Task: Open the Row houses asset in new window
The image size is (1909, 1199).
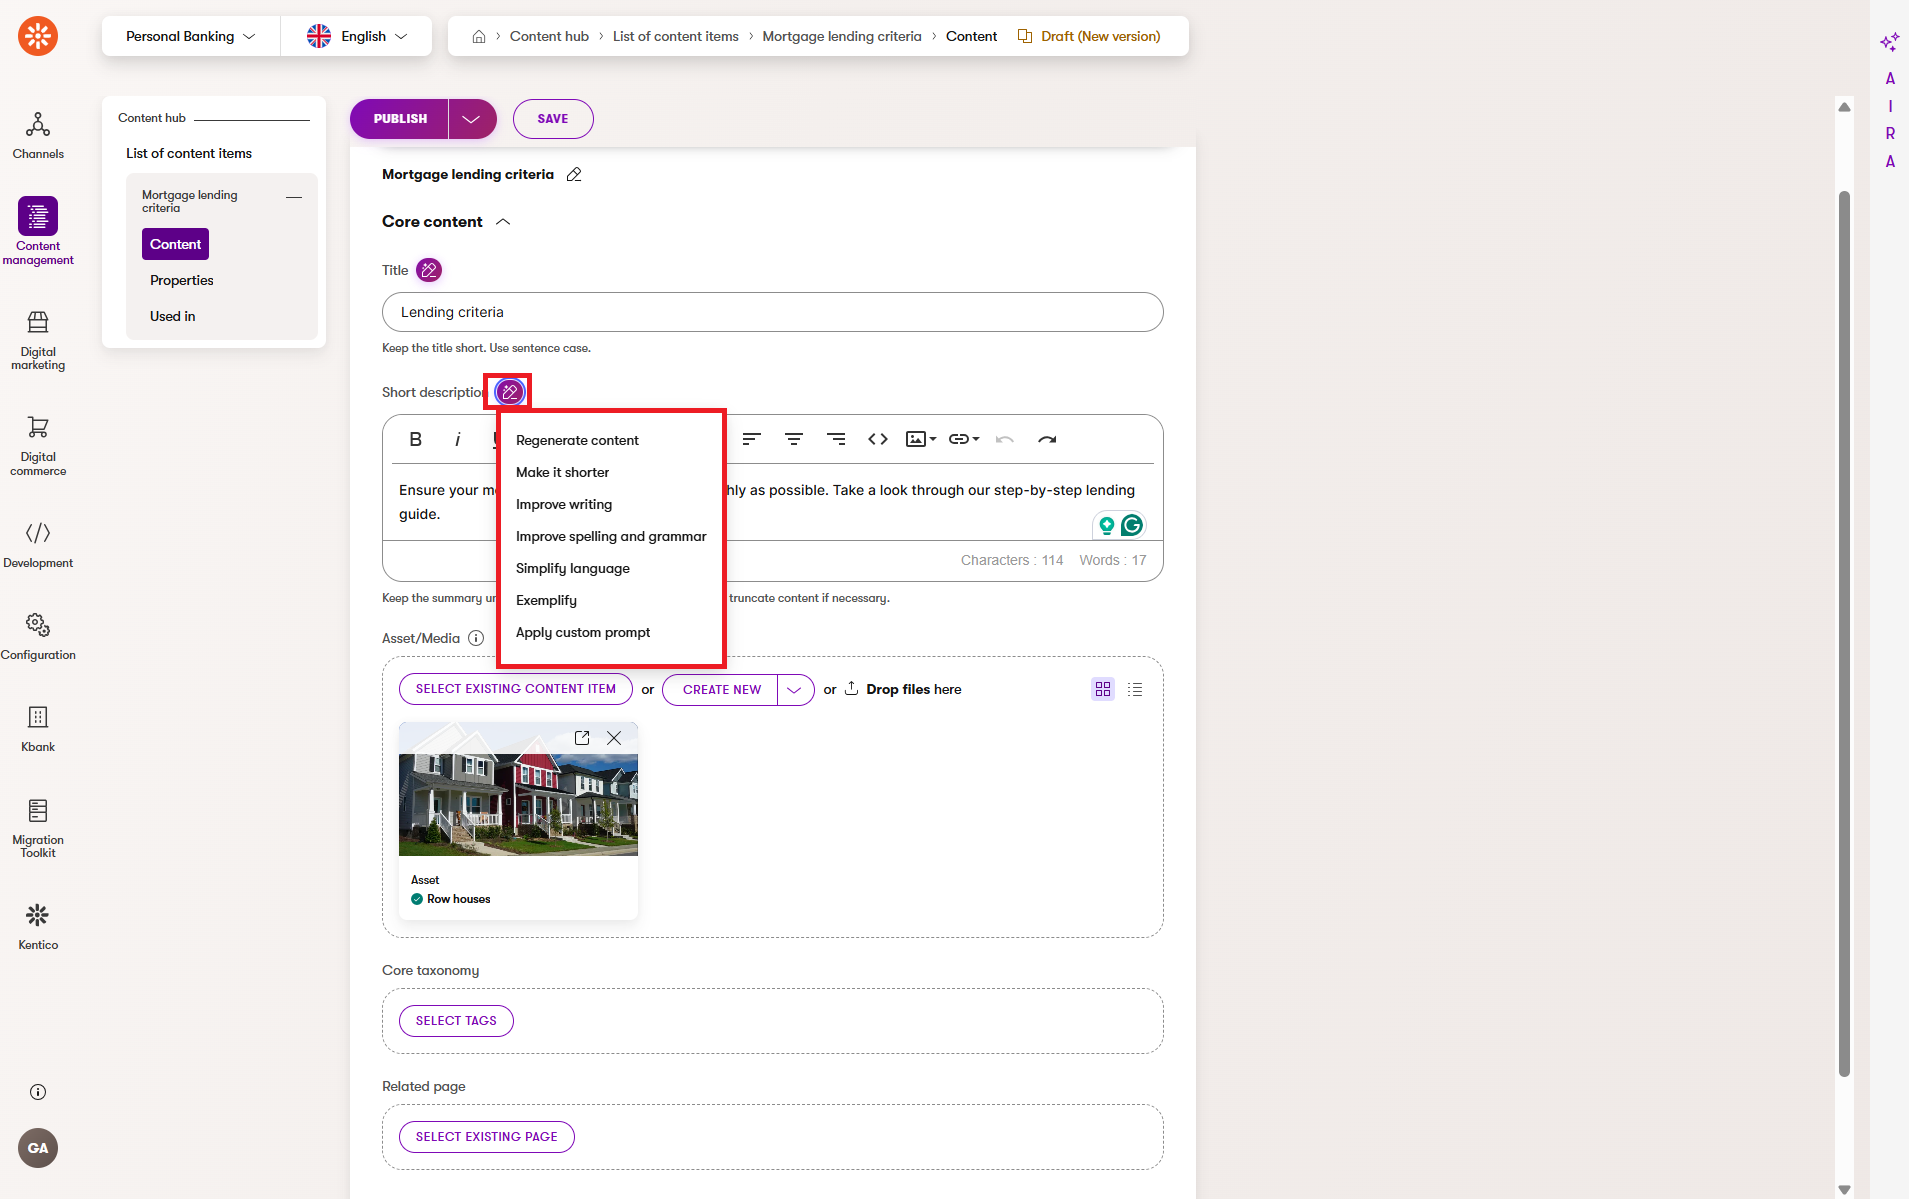Action: pyautogui.click(x=582, y=738)
